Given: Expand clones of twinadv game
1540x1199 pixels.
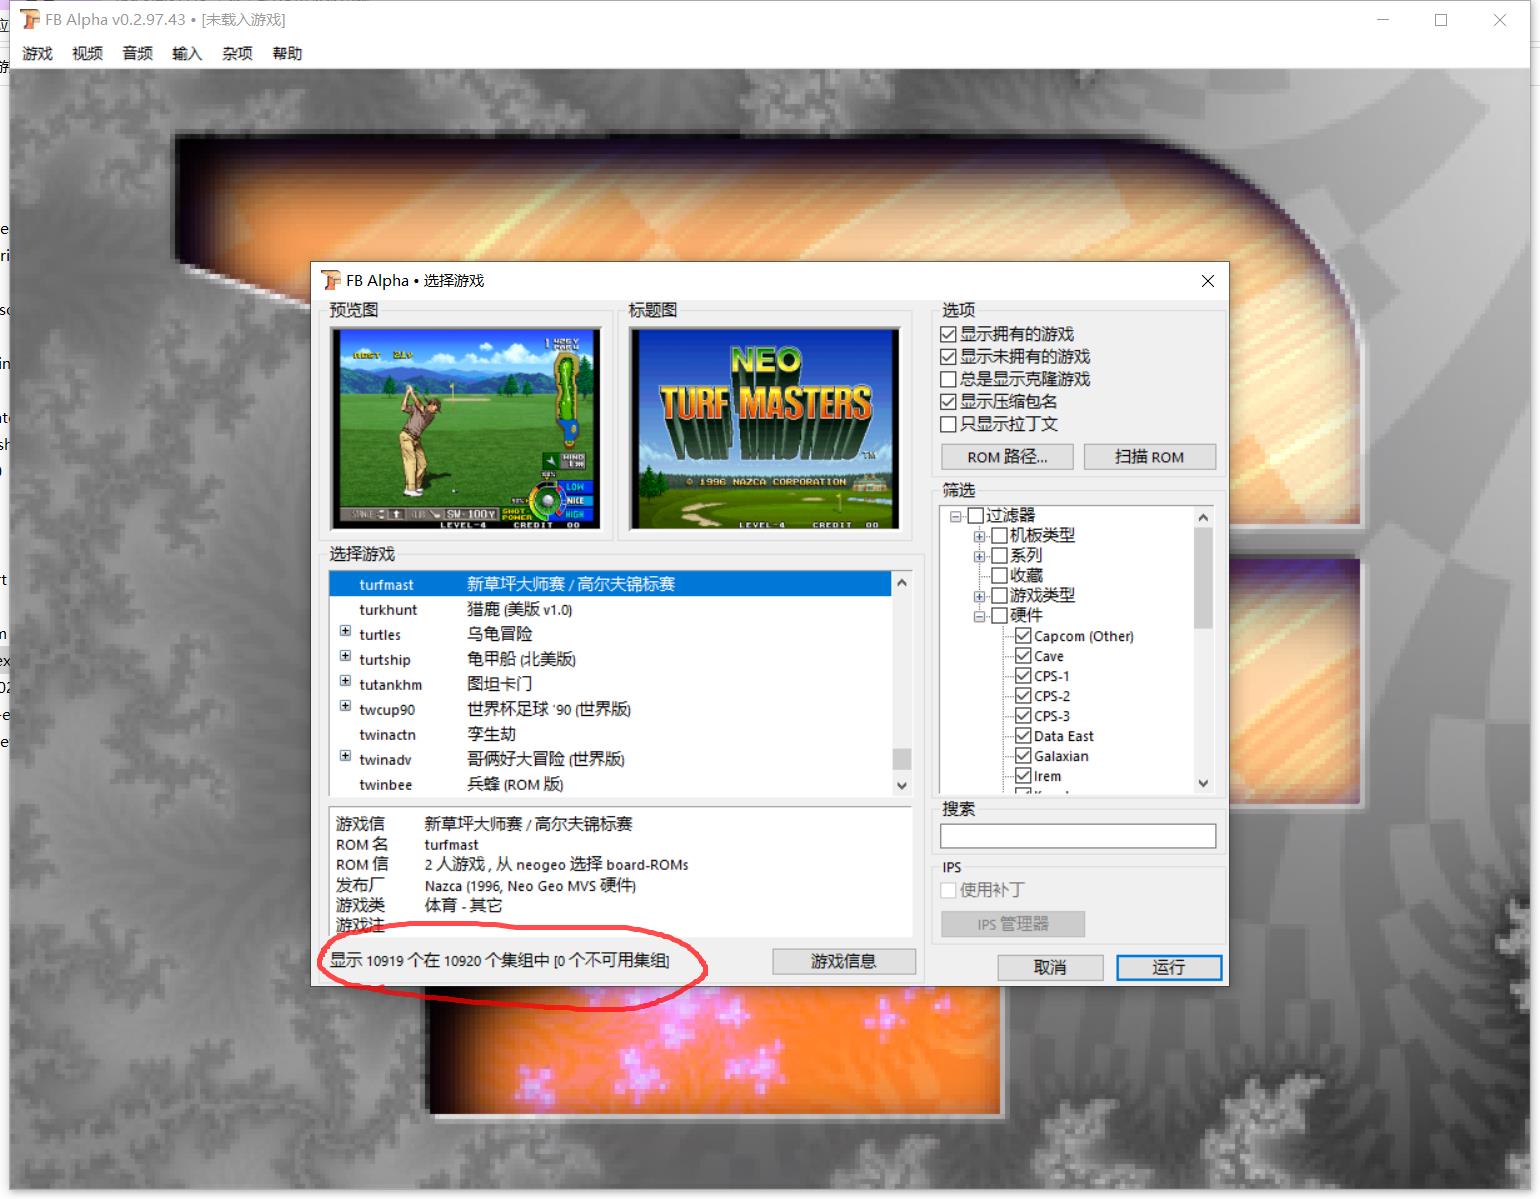Looking at the screenshot, I should coord(345,757).
